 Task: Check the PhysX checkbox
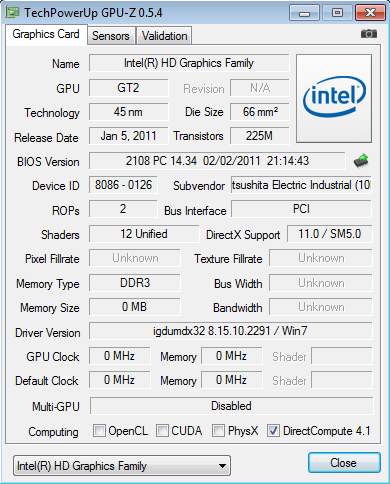point(218,430)
